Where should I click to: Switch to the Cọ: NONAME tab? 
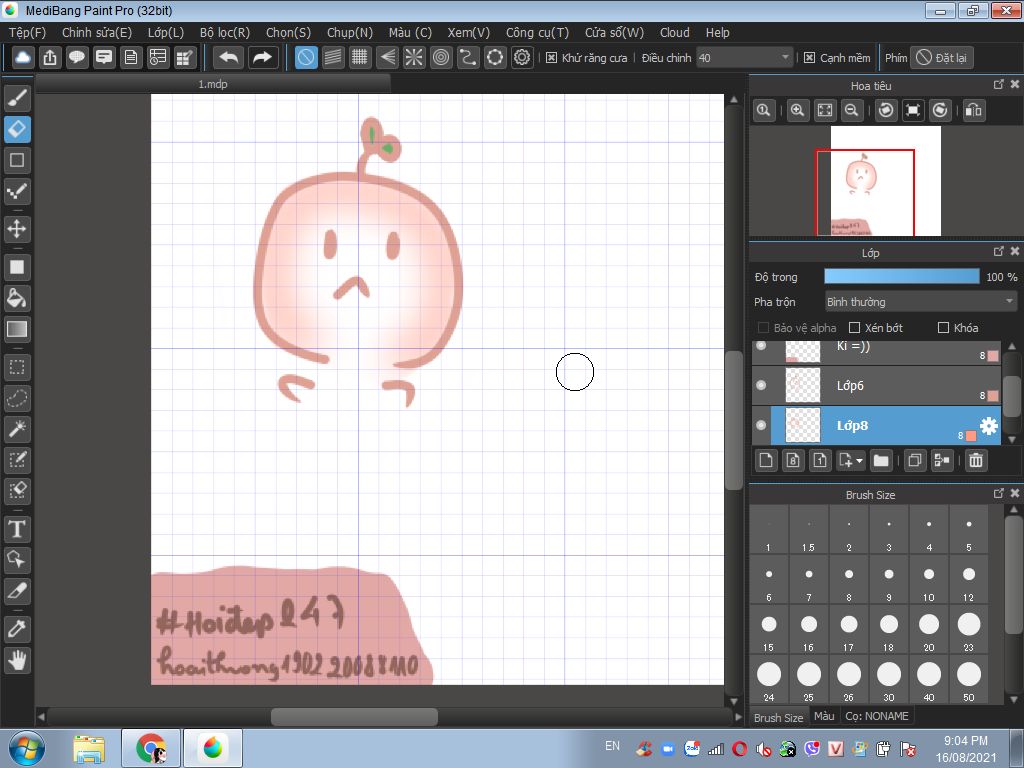(x=876, y=716)
